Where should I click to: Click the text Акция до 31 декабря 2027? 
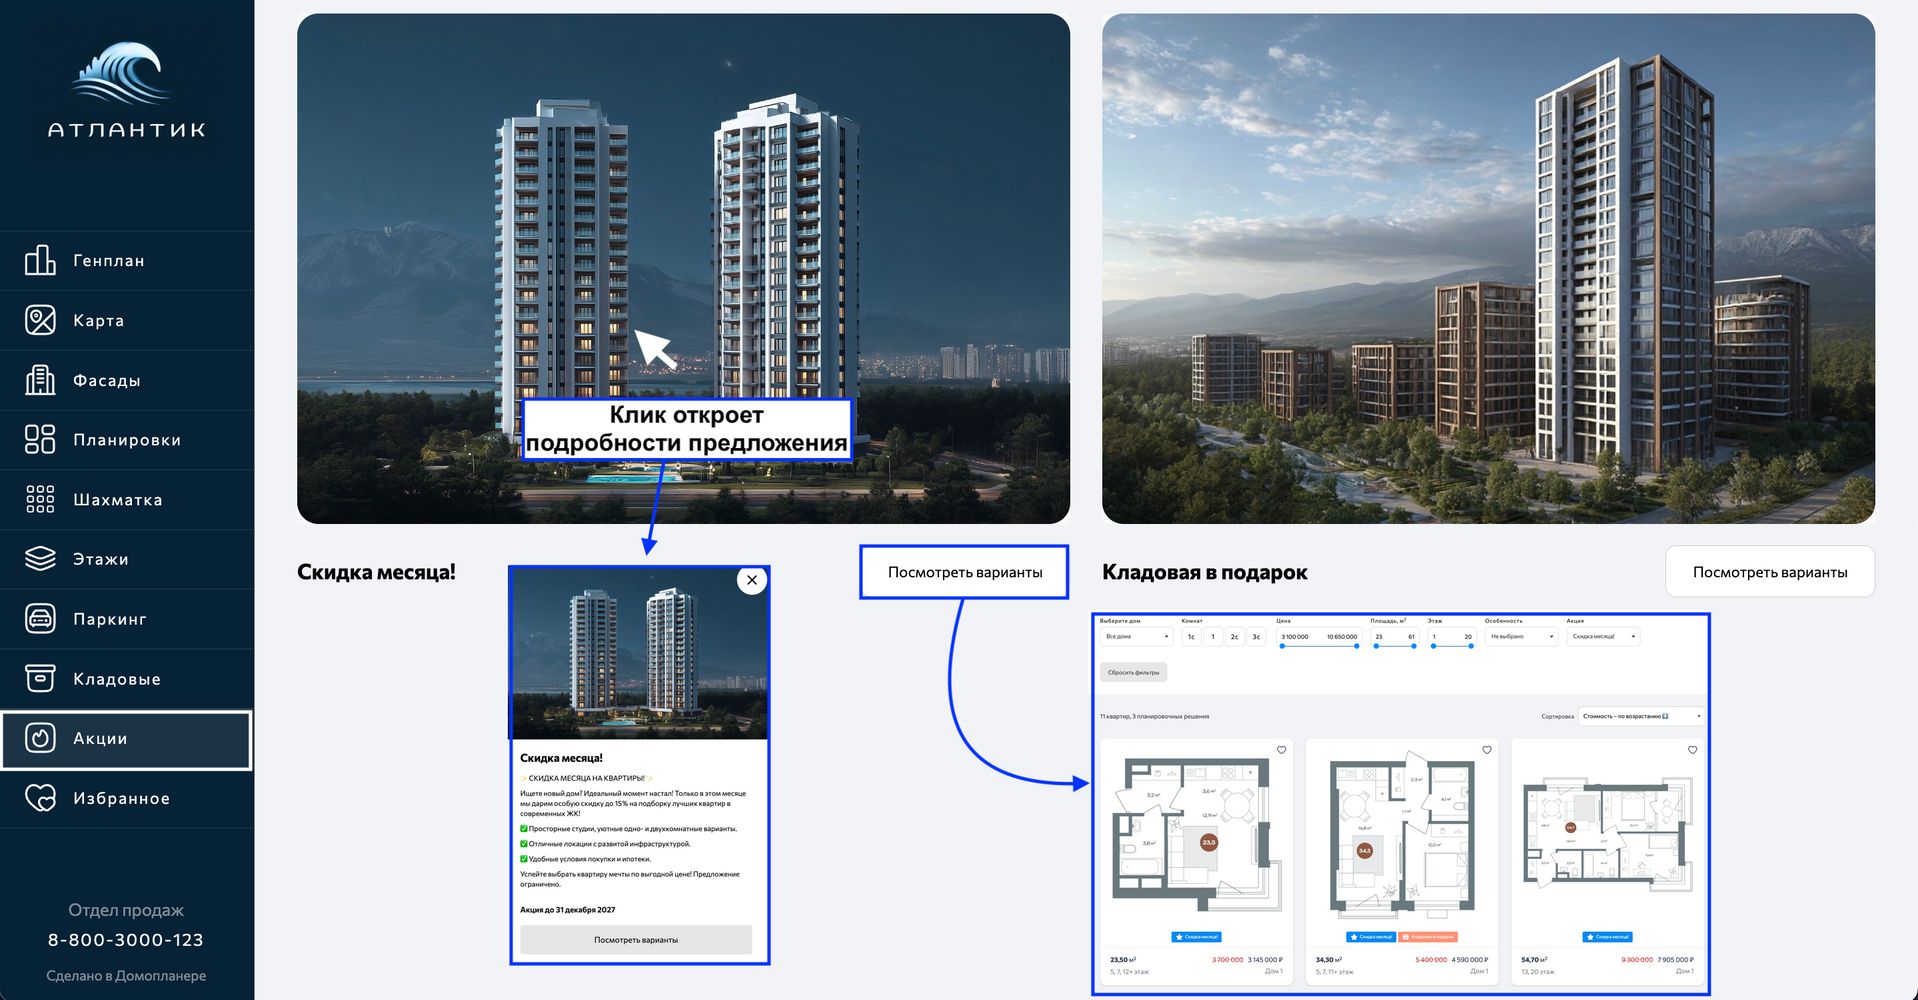tap(568, 910)
